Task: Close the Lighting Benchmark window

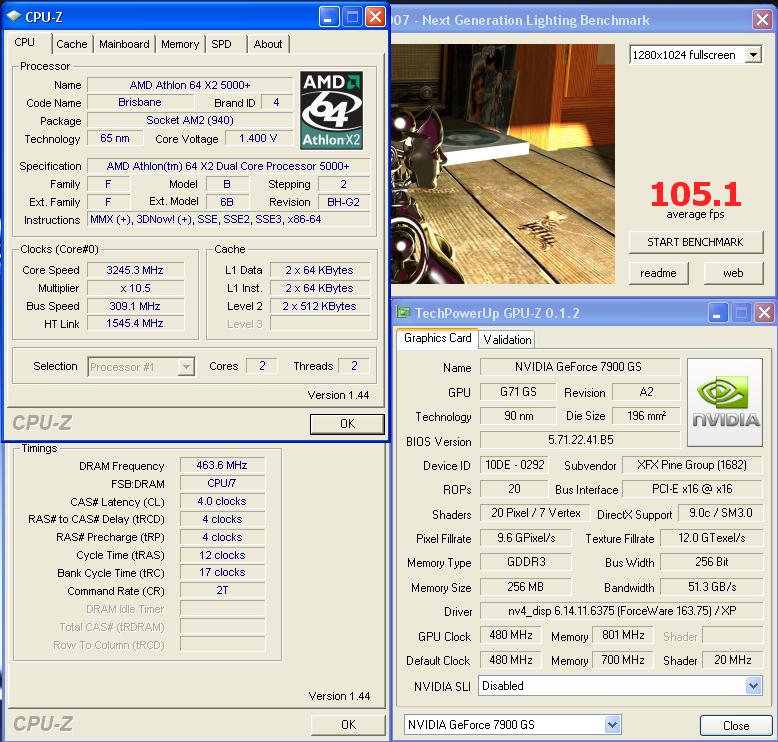Action: (x=764, y=19)
